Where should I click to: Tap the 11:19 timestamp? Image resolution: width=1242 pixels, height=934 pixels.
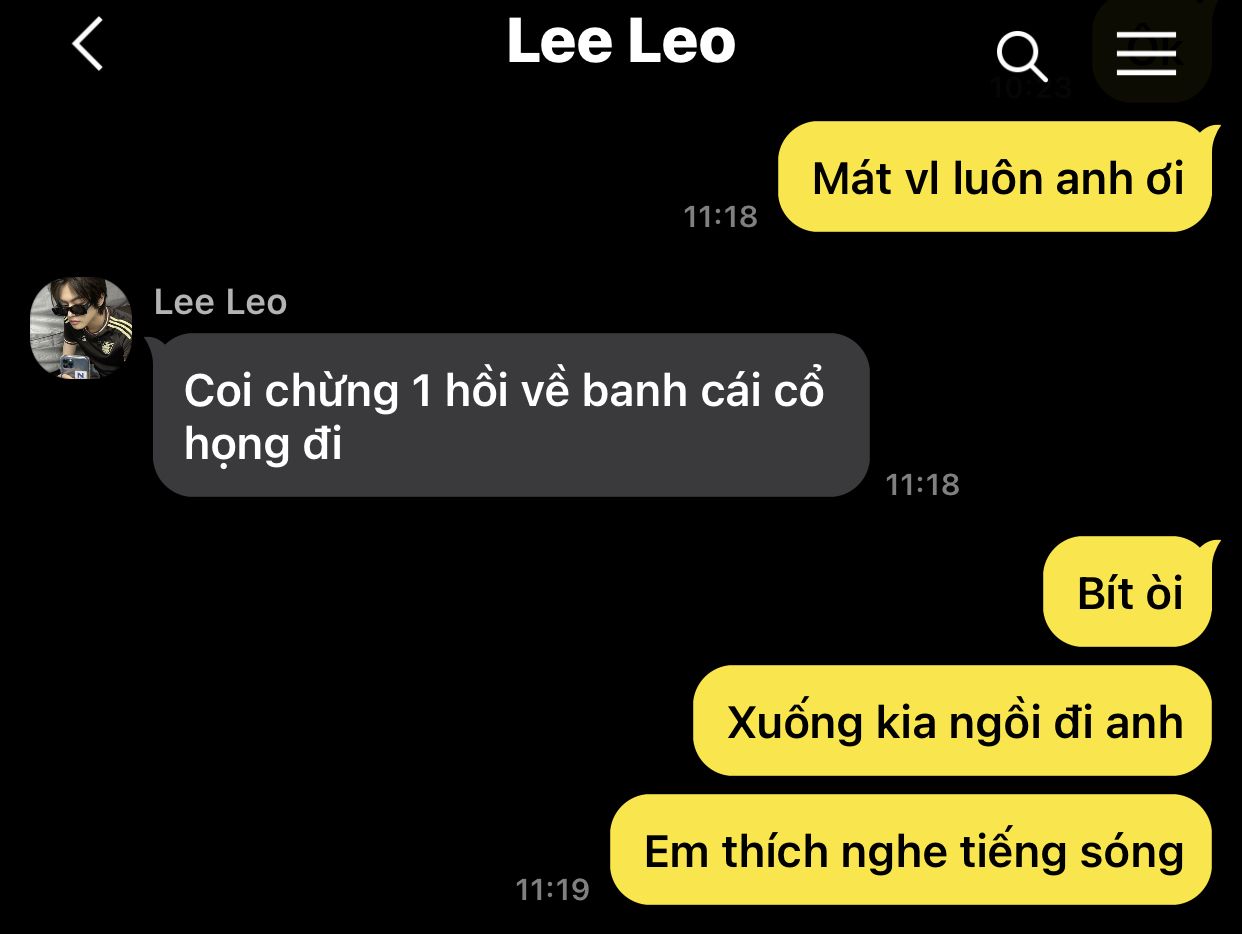tap(552, 888)
